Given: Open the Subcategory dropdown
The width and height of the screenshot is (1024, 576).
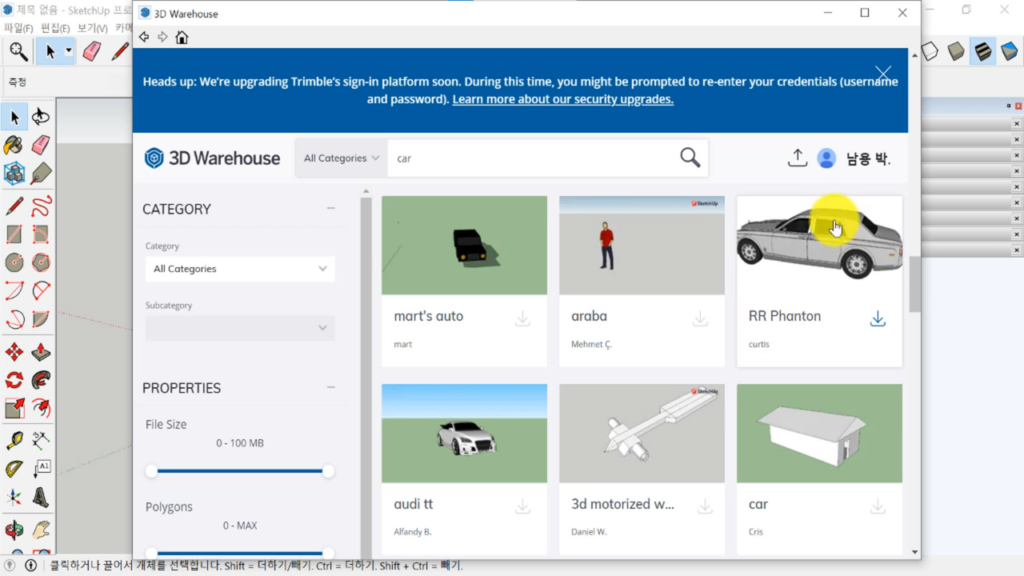Looking at the screenshot, I should pos(240,328).
